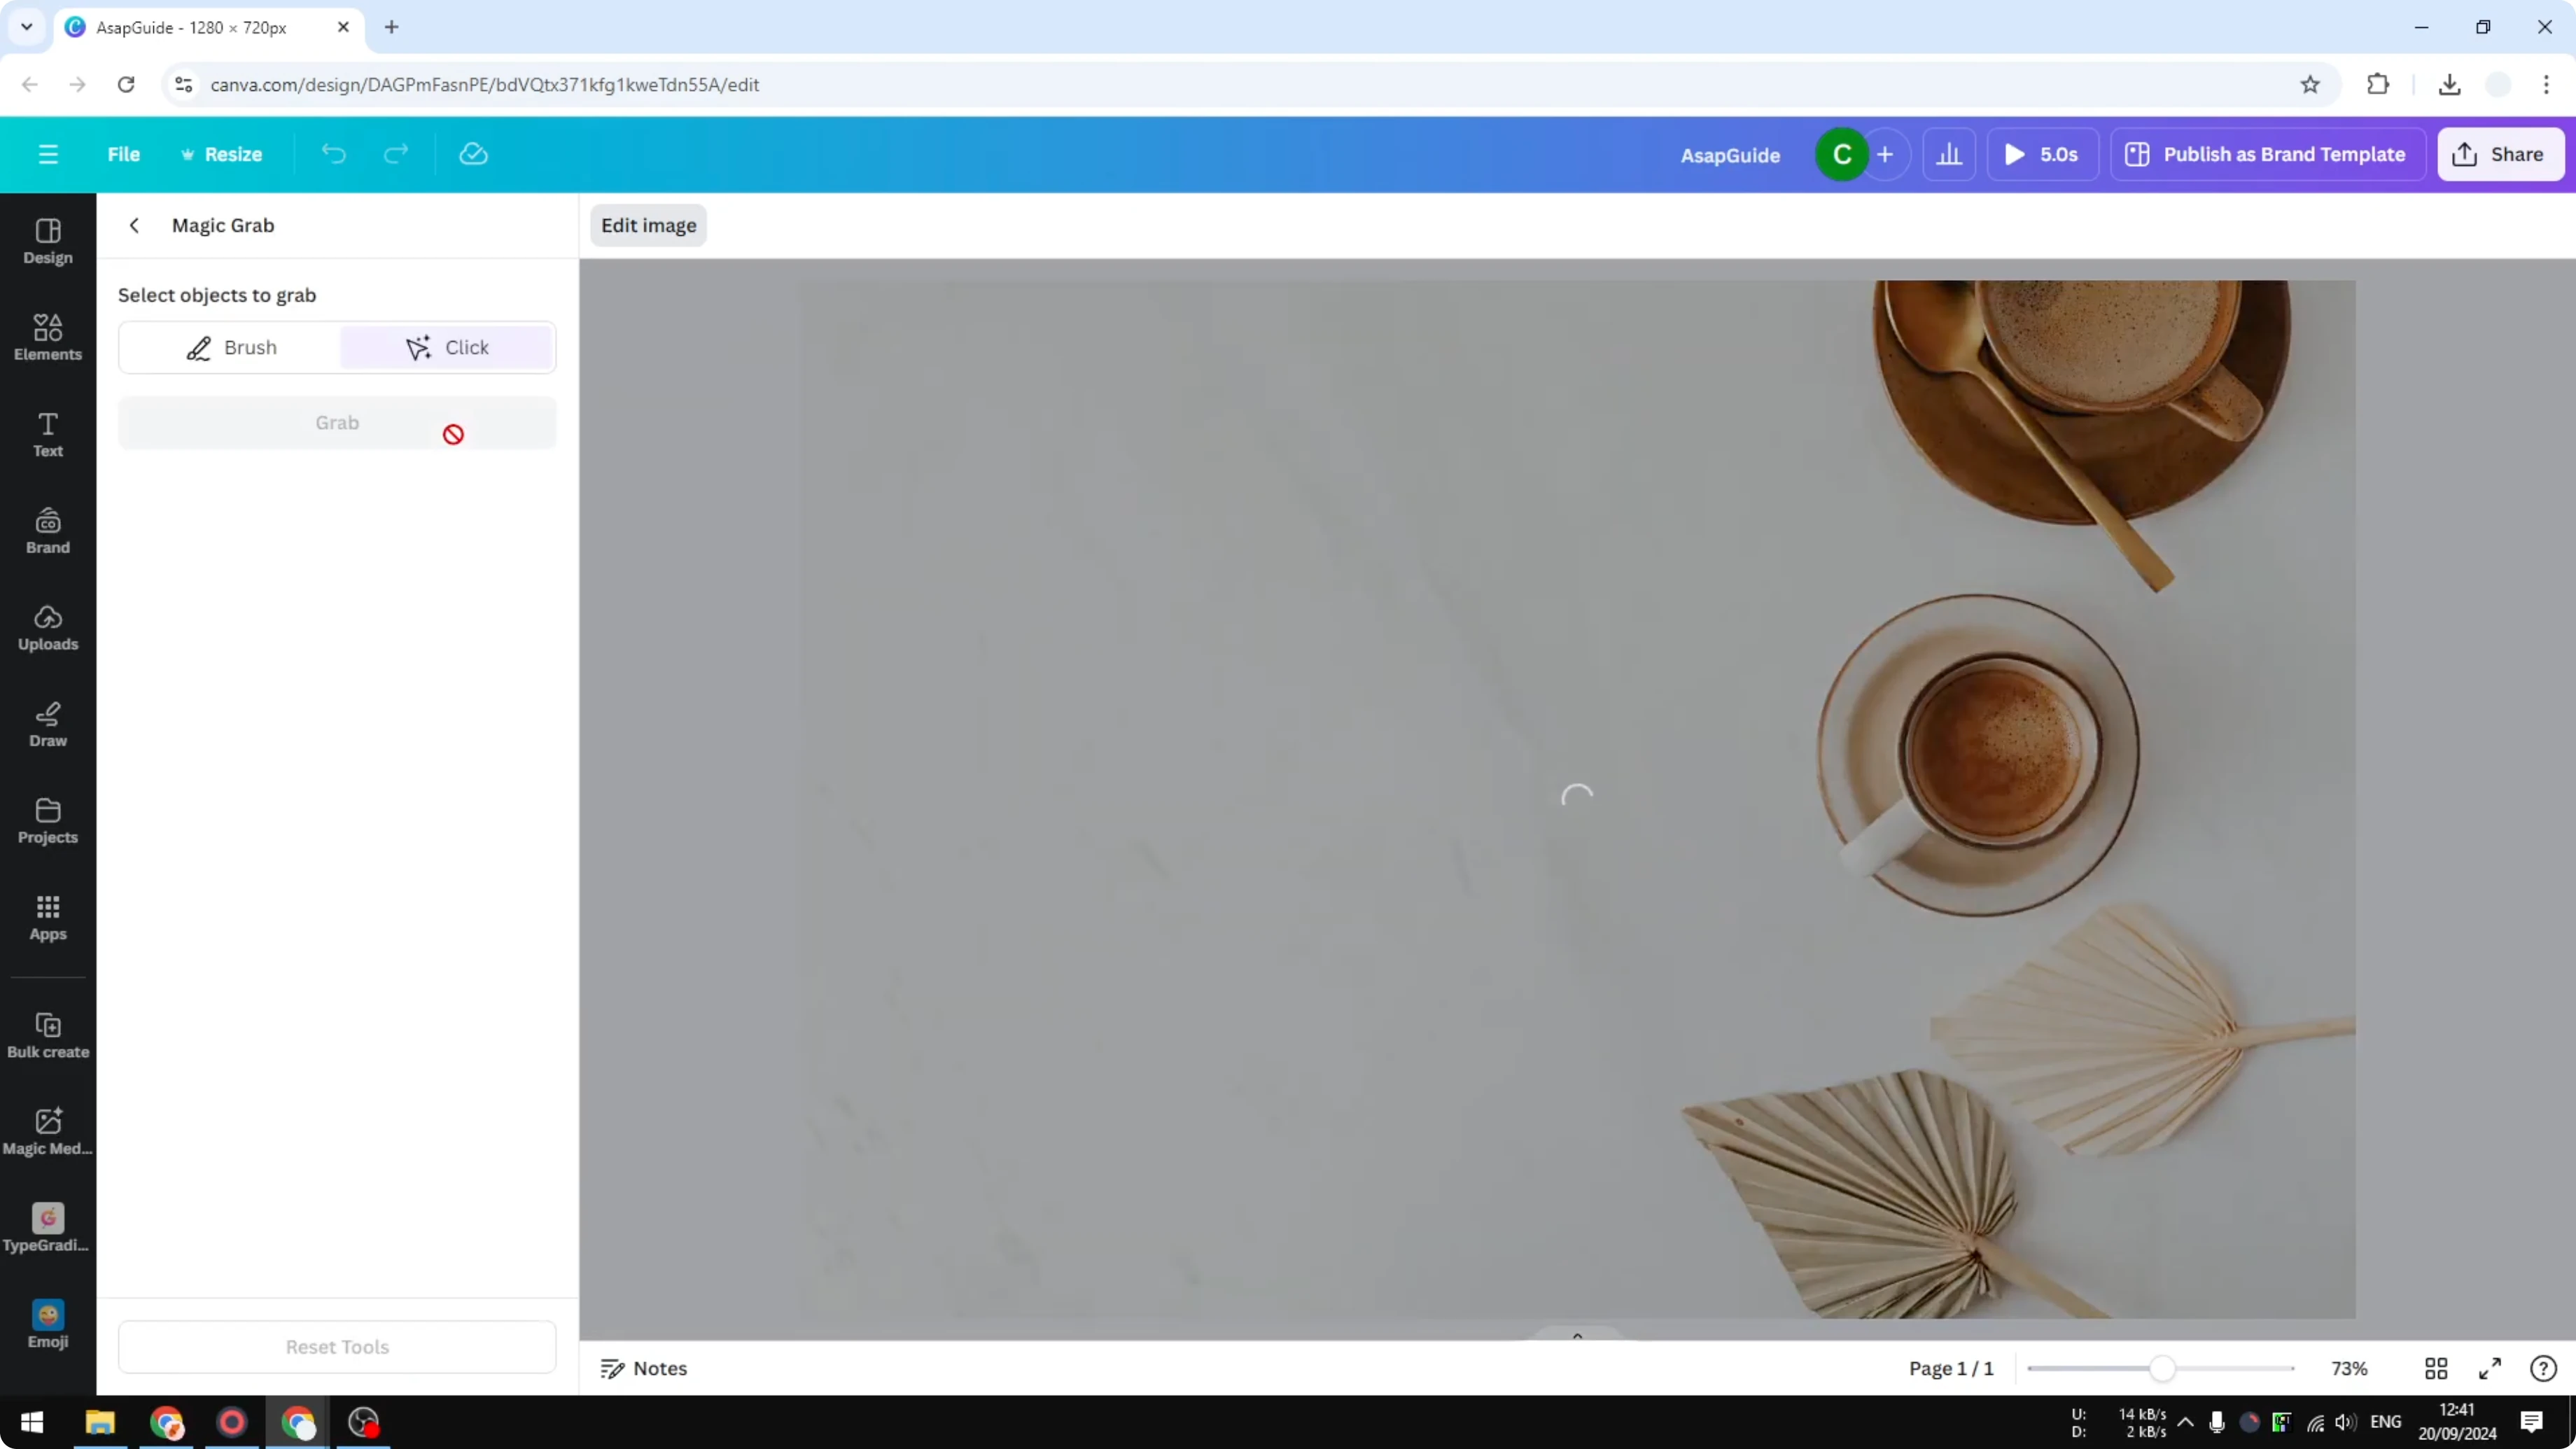Open browser extensions puzzle icon

pos(2378,84)
